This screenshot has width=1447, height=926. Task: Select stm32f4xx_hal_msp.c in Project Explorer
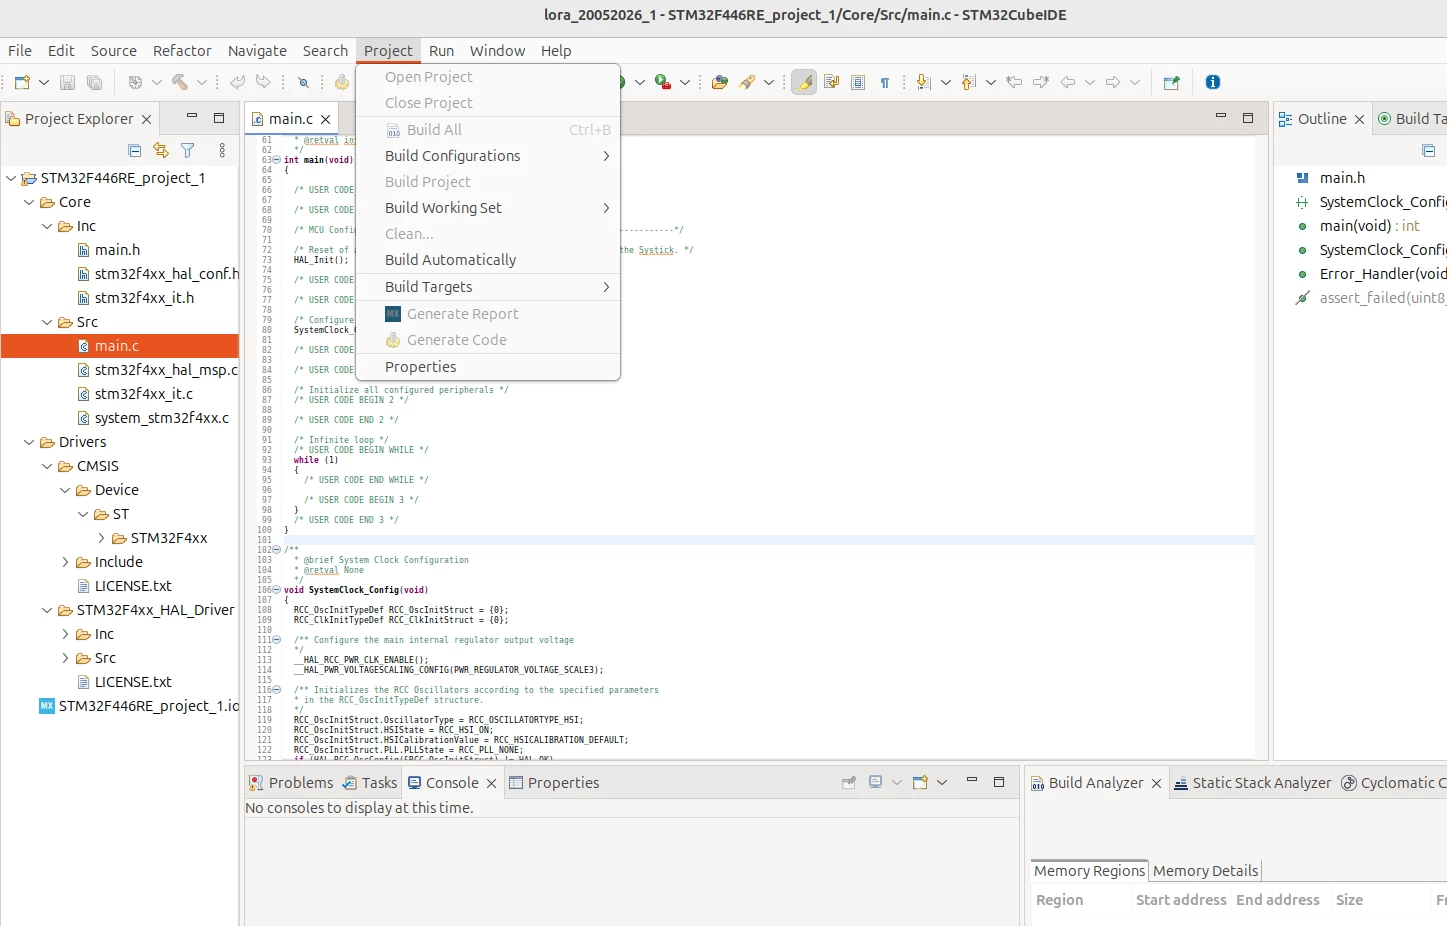pyautogui.click(x=157, y=370)
